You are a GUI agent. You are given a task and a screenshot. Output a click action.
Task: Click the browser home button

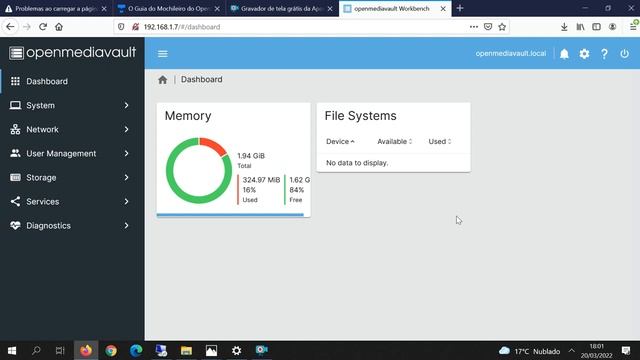(59, 27)
